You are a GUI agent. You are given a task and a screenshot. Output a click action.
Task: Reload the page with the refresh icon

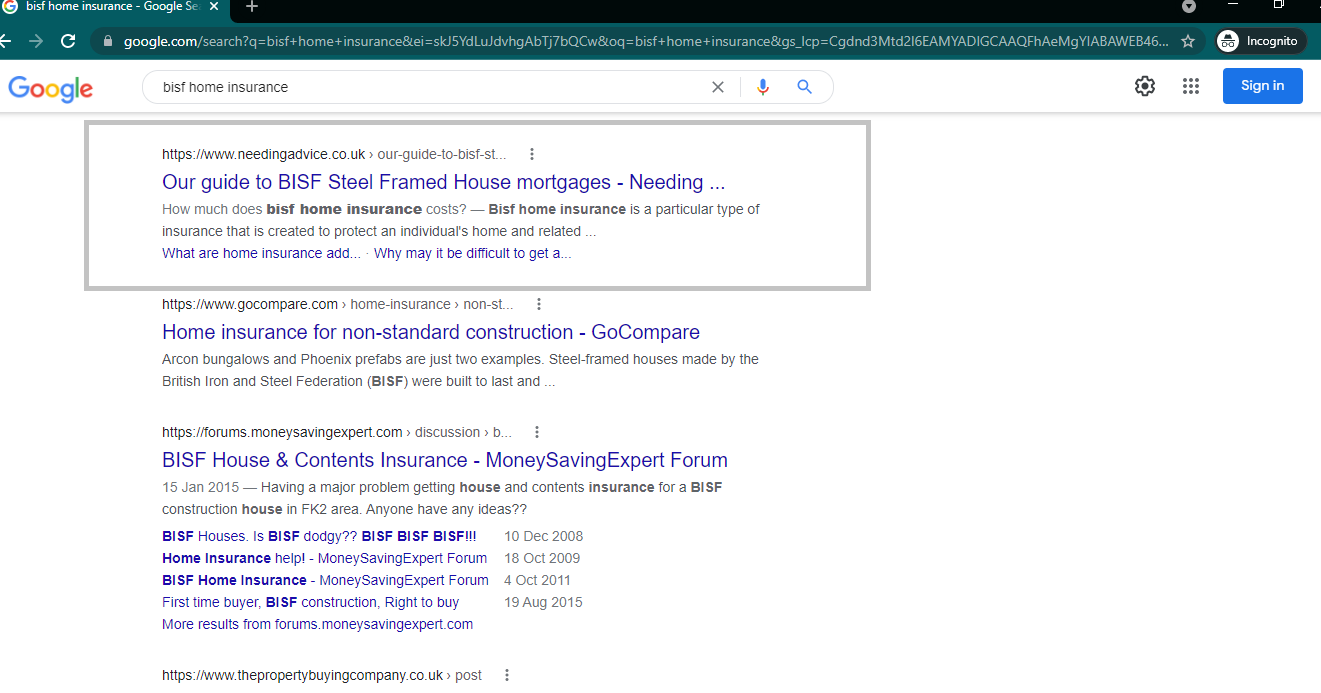click(68, 41)
